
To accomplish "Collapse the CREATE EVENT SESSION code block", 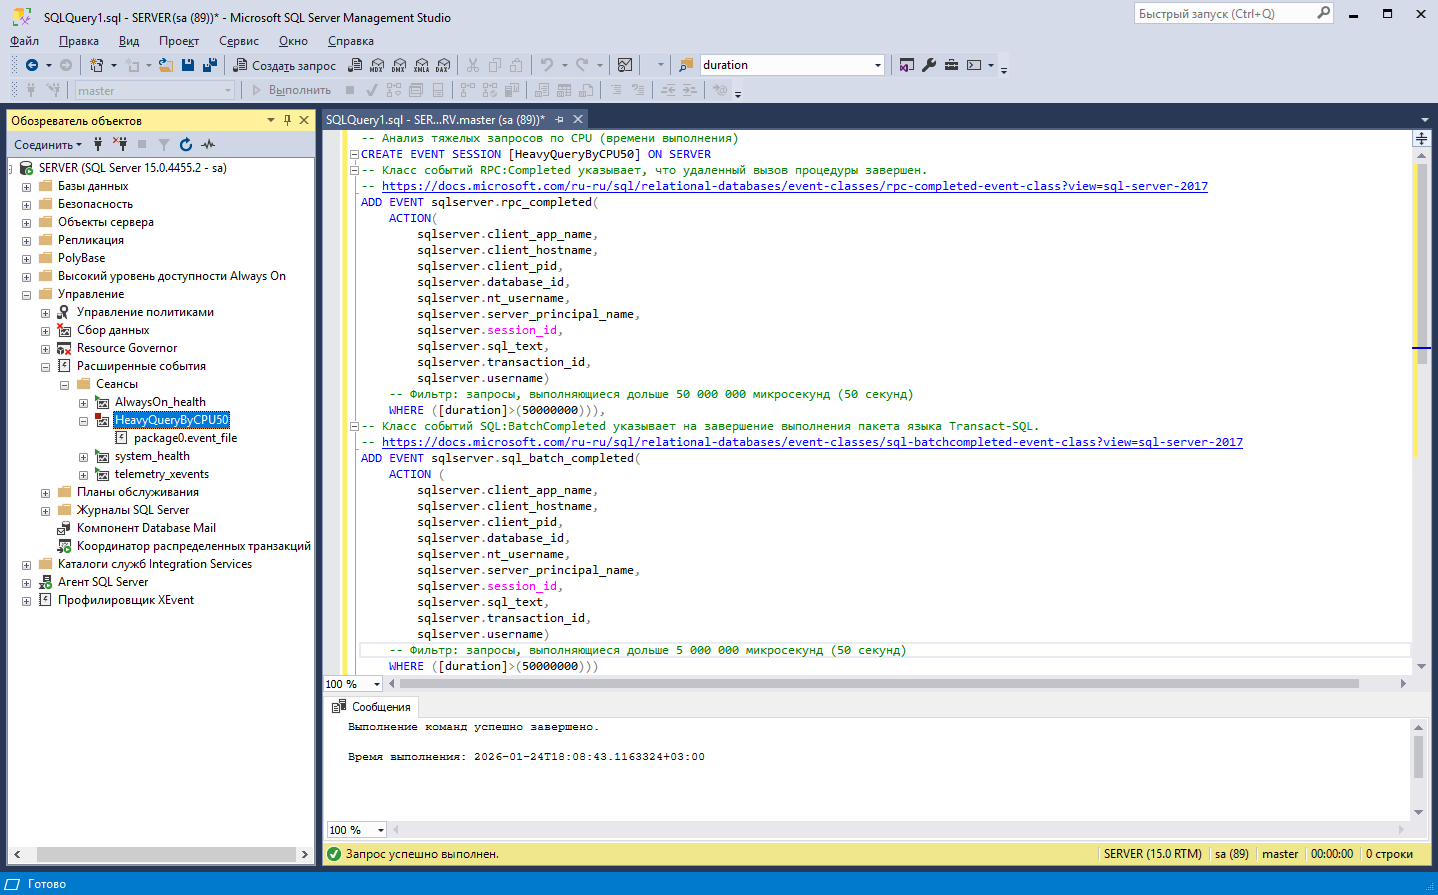I will click(x=354, y=155).
